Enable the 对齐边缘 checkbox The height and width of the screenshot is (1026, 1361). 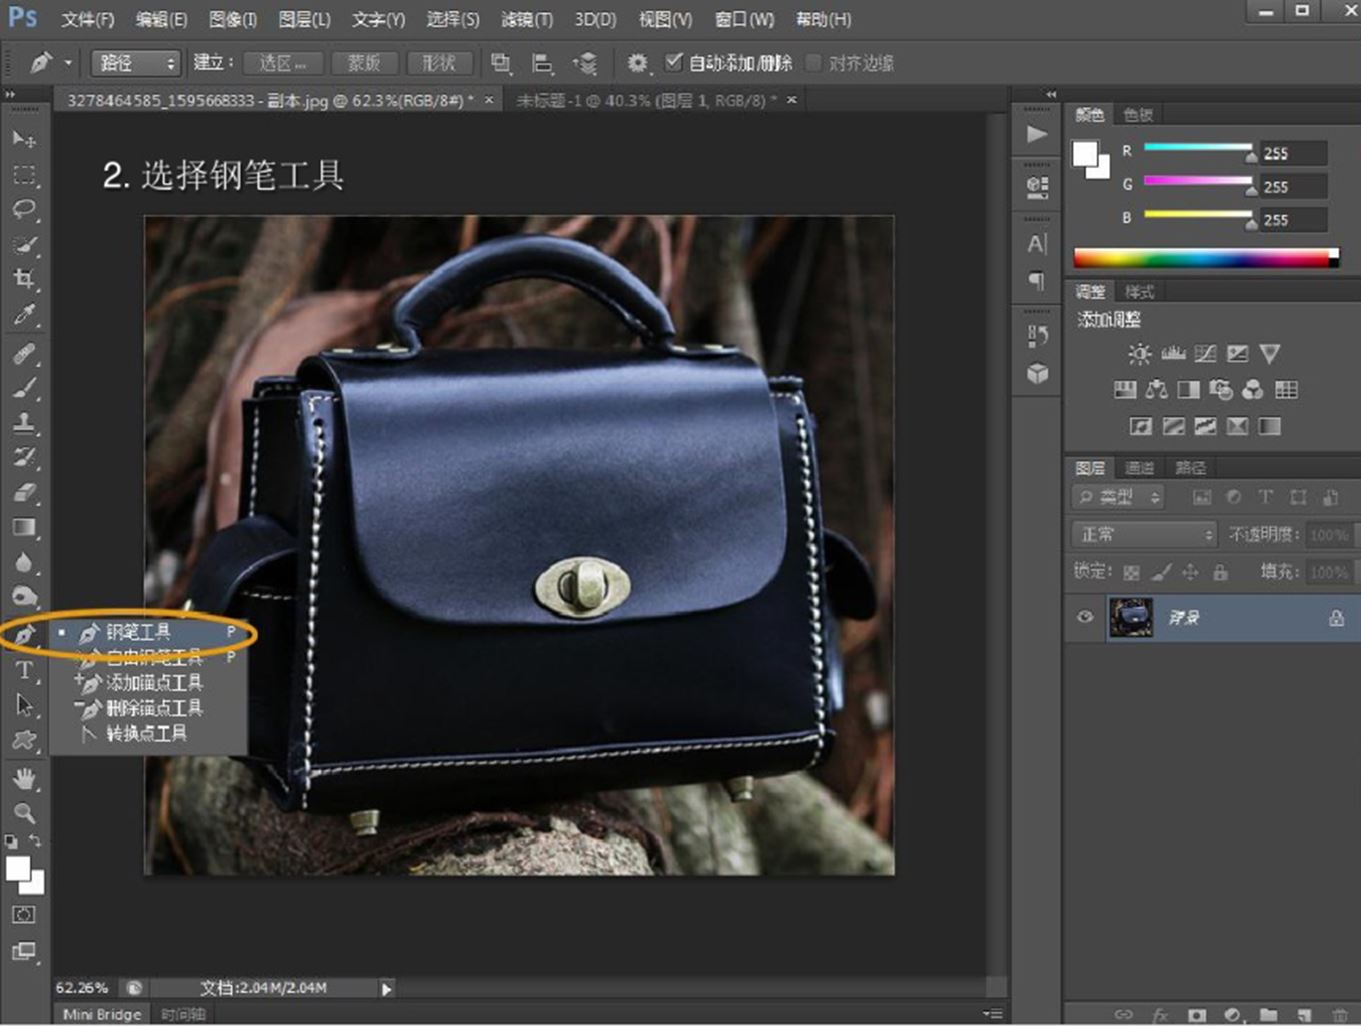pos(814,63)
